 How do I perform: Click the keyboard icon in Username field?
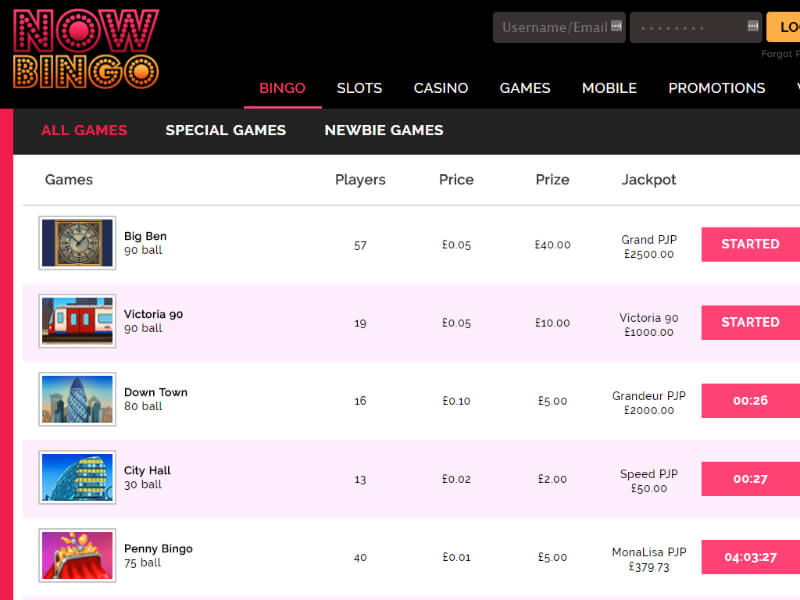click(x=616, y=26)
